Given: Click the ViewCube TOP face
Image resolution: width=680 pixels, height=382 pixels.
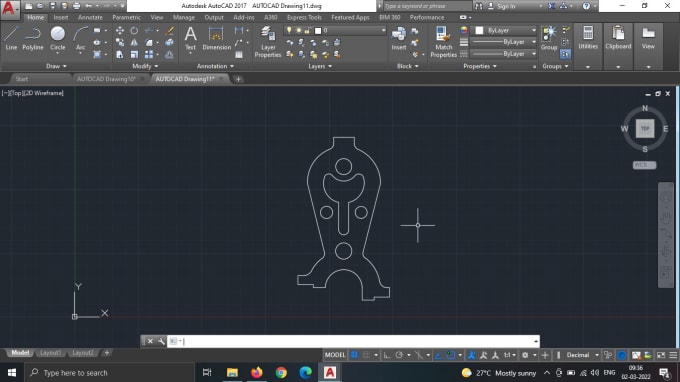Looking at the screenshot, I should (x=645, y=128).
